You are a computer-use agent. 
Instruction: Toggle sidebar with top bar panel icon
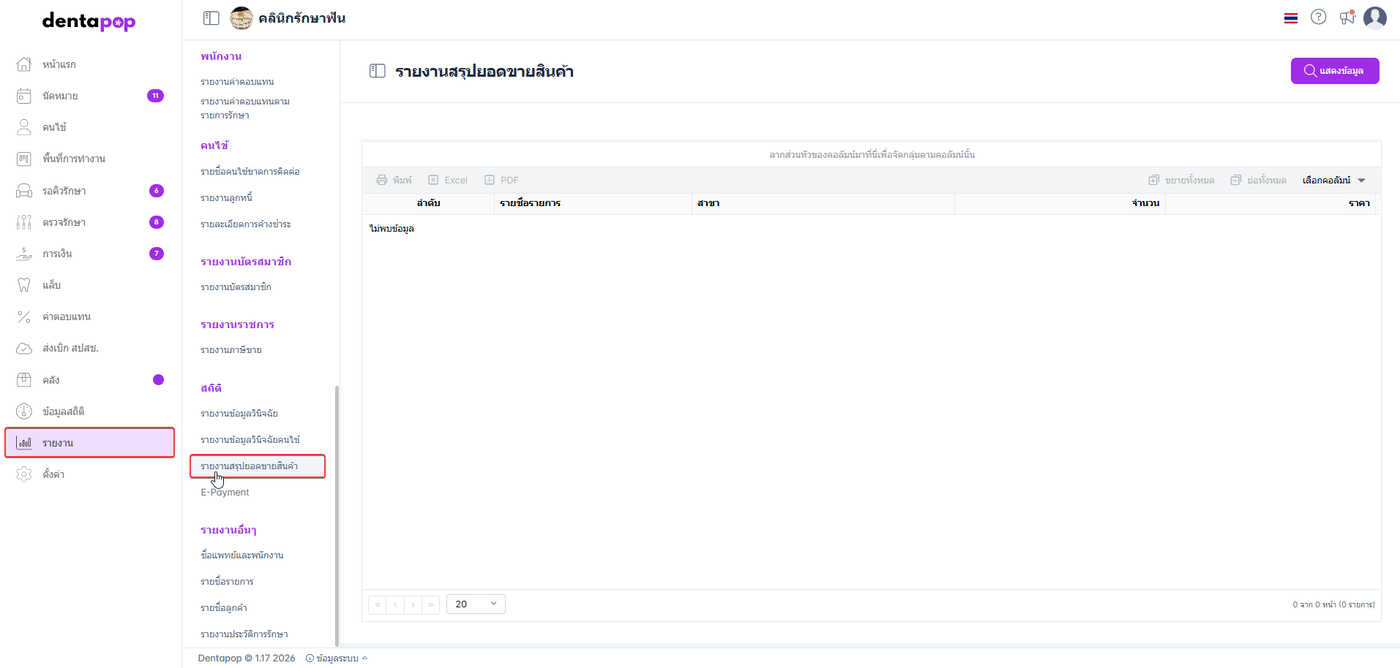[210, 18]
